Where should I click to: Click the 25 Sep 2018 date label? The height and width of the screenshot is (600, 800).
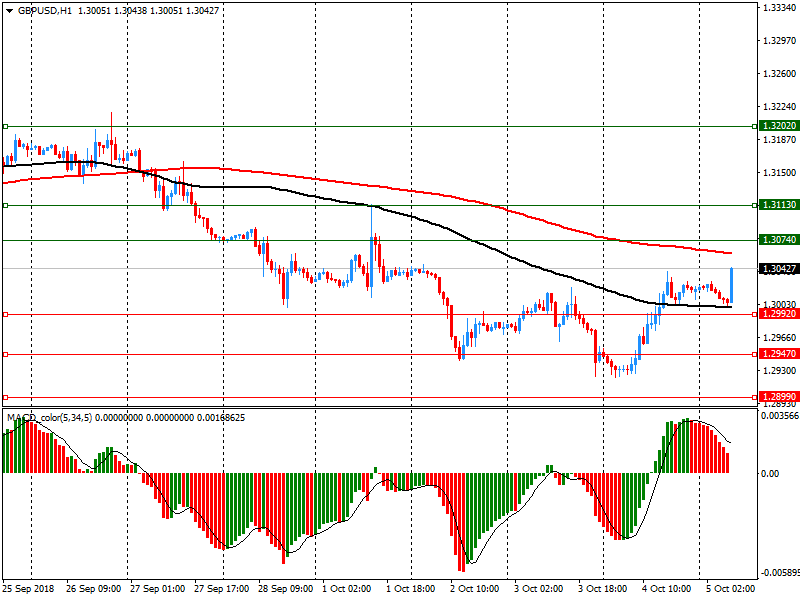(28, 589)
